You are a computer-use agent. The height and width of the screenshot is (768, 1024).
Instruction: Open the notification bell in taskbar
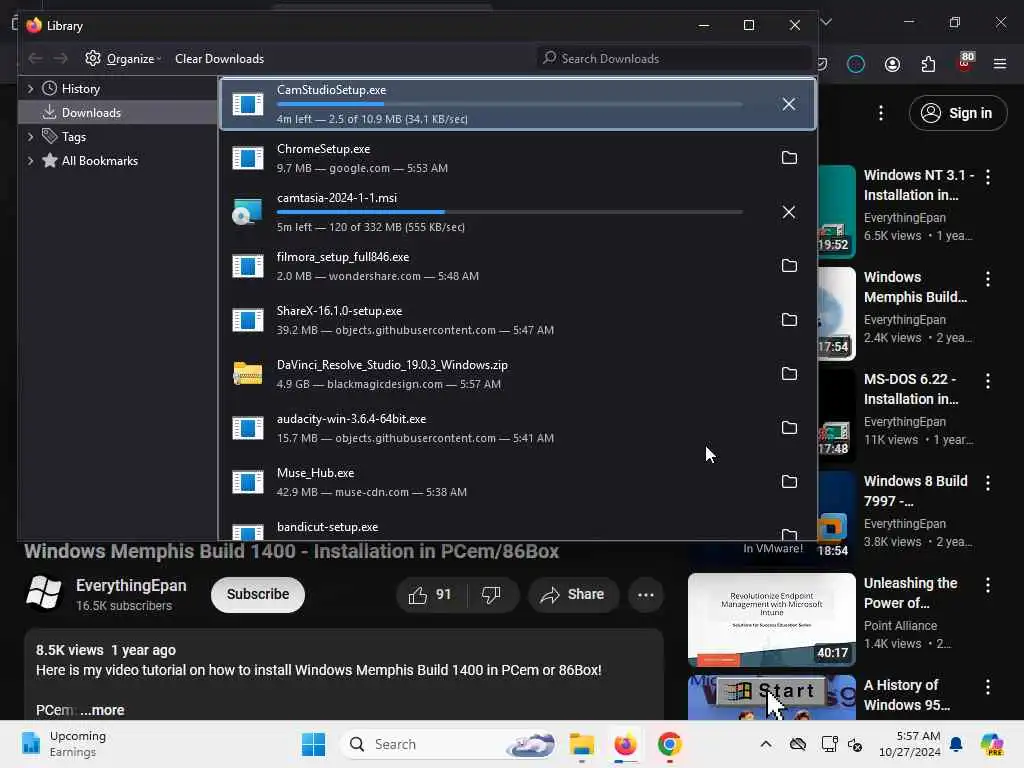point(956,744)
